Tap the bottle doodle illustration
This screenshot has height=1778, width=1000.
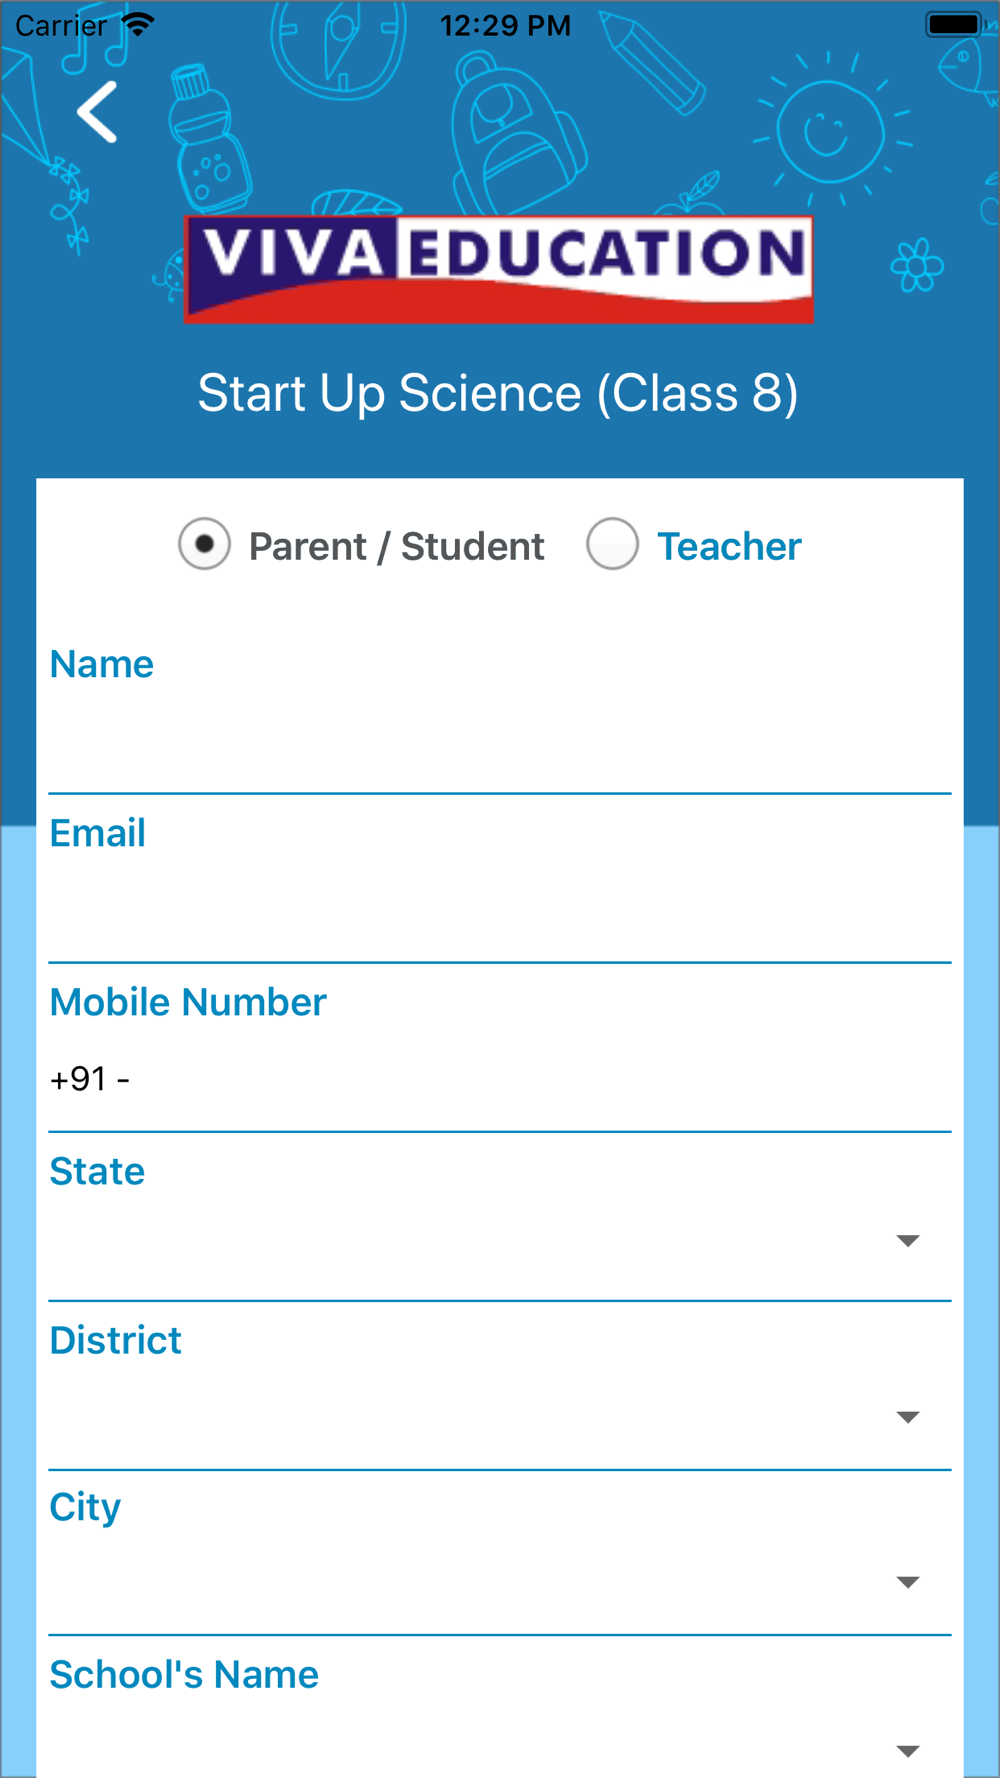pos(208,140)
